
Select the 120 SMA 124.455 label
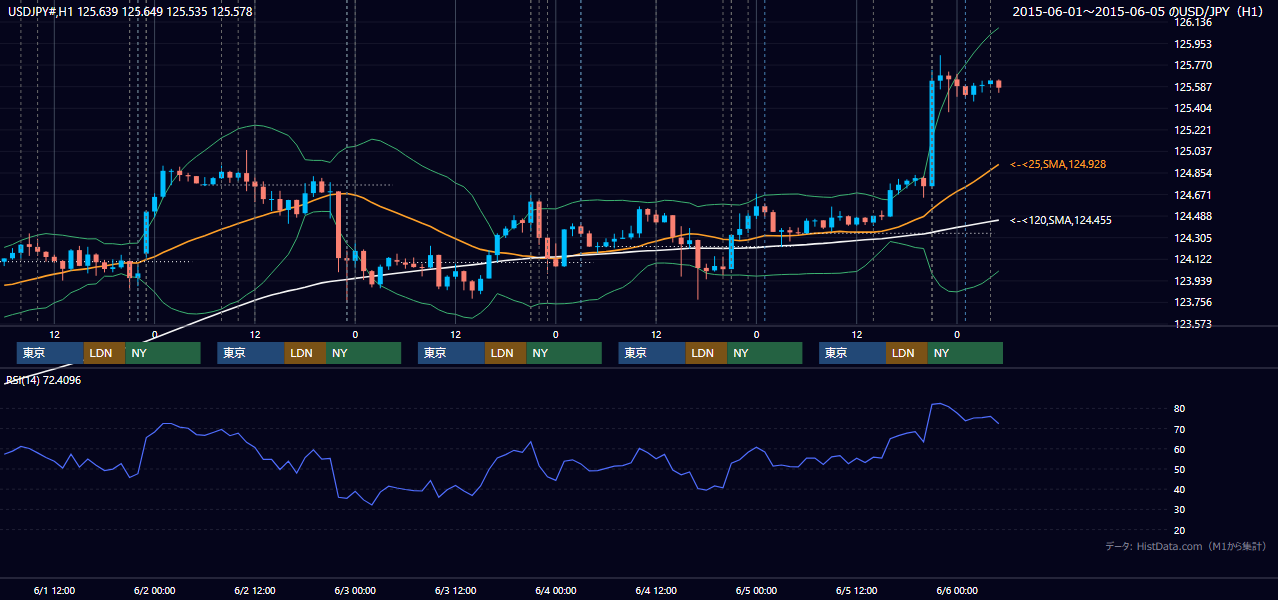(1060, 220)
